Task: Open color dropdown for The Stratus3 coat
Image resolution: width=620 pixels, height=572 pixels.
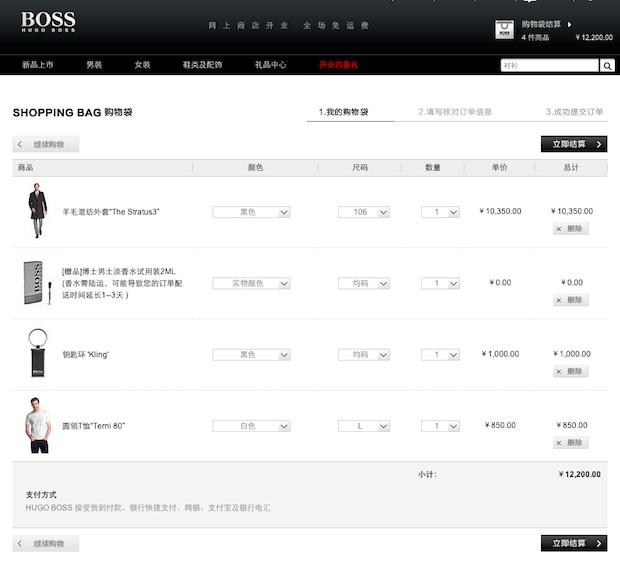Action: (x=251, y=212)
